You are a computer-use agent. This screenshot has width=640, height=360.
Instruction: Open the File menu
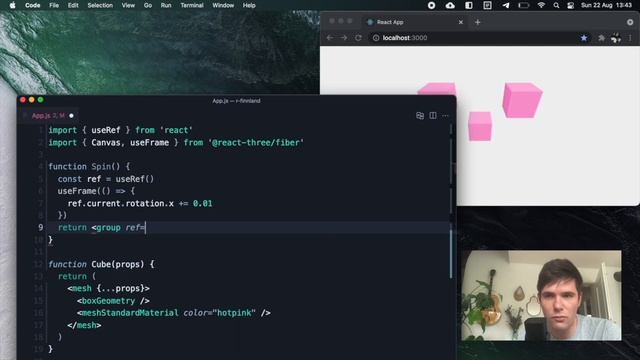pyautogui.click(x=54, y=5)
